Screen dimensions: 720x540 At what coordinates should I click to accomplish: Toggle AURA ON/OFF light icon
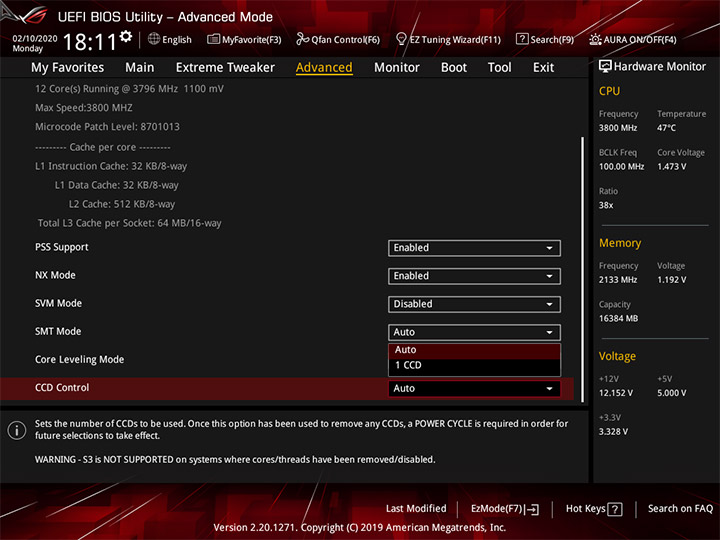(595, 39)
